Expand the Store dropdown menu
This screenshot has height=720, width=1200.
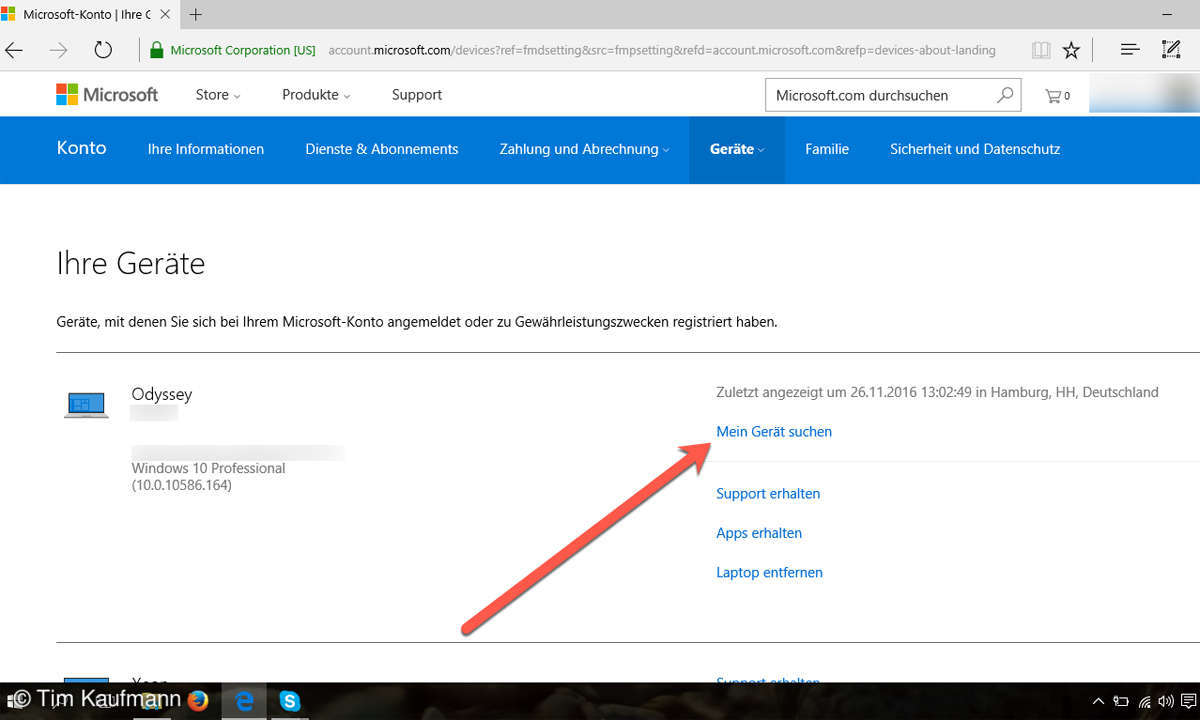click(218, 95)
